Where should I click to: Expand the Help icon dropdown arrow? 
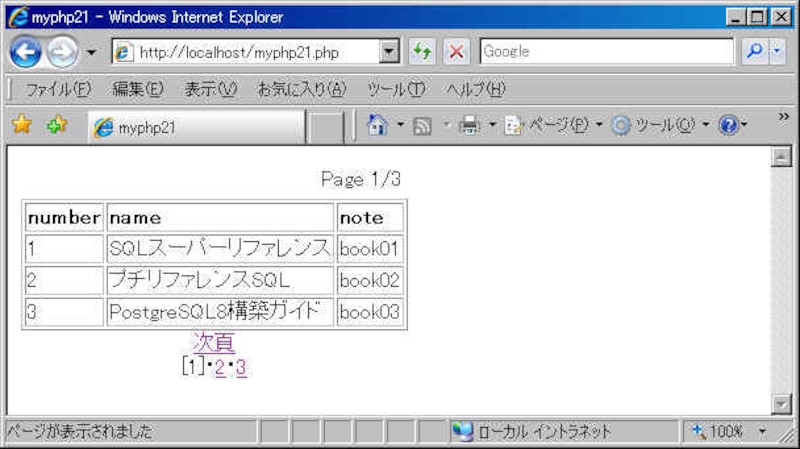[744, 124]
